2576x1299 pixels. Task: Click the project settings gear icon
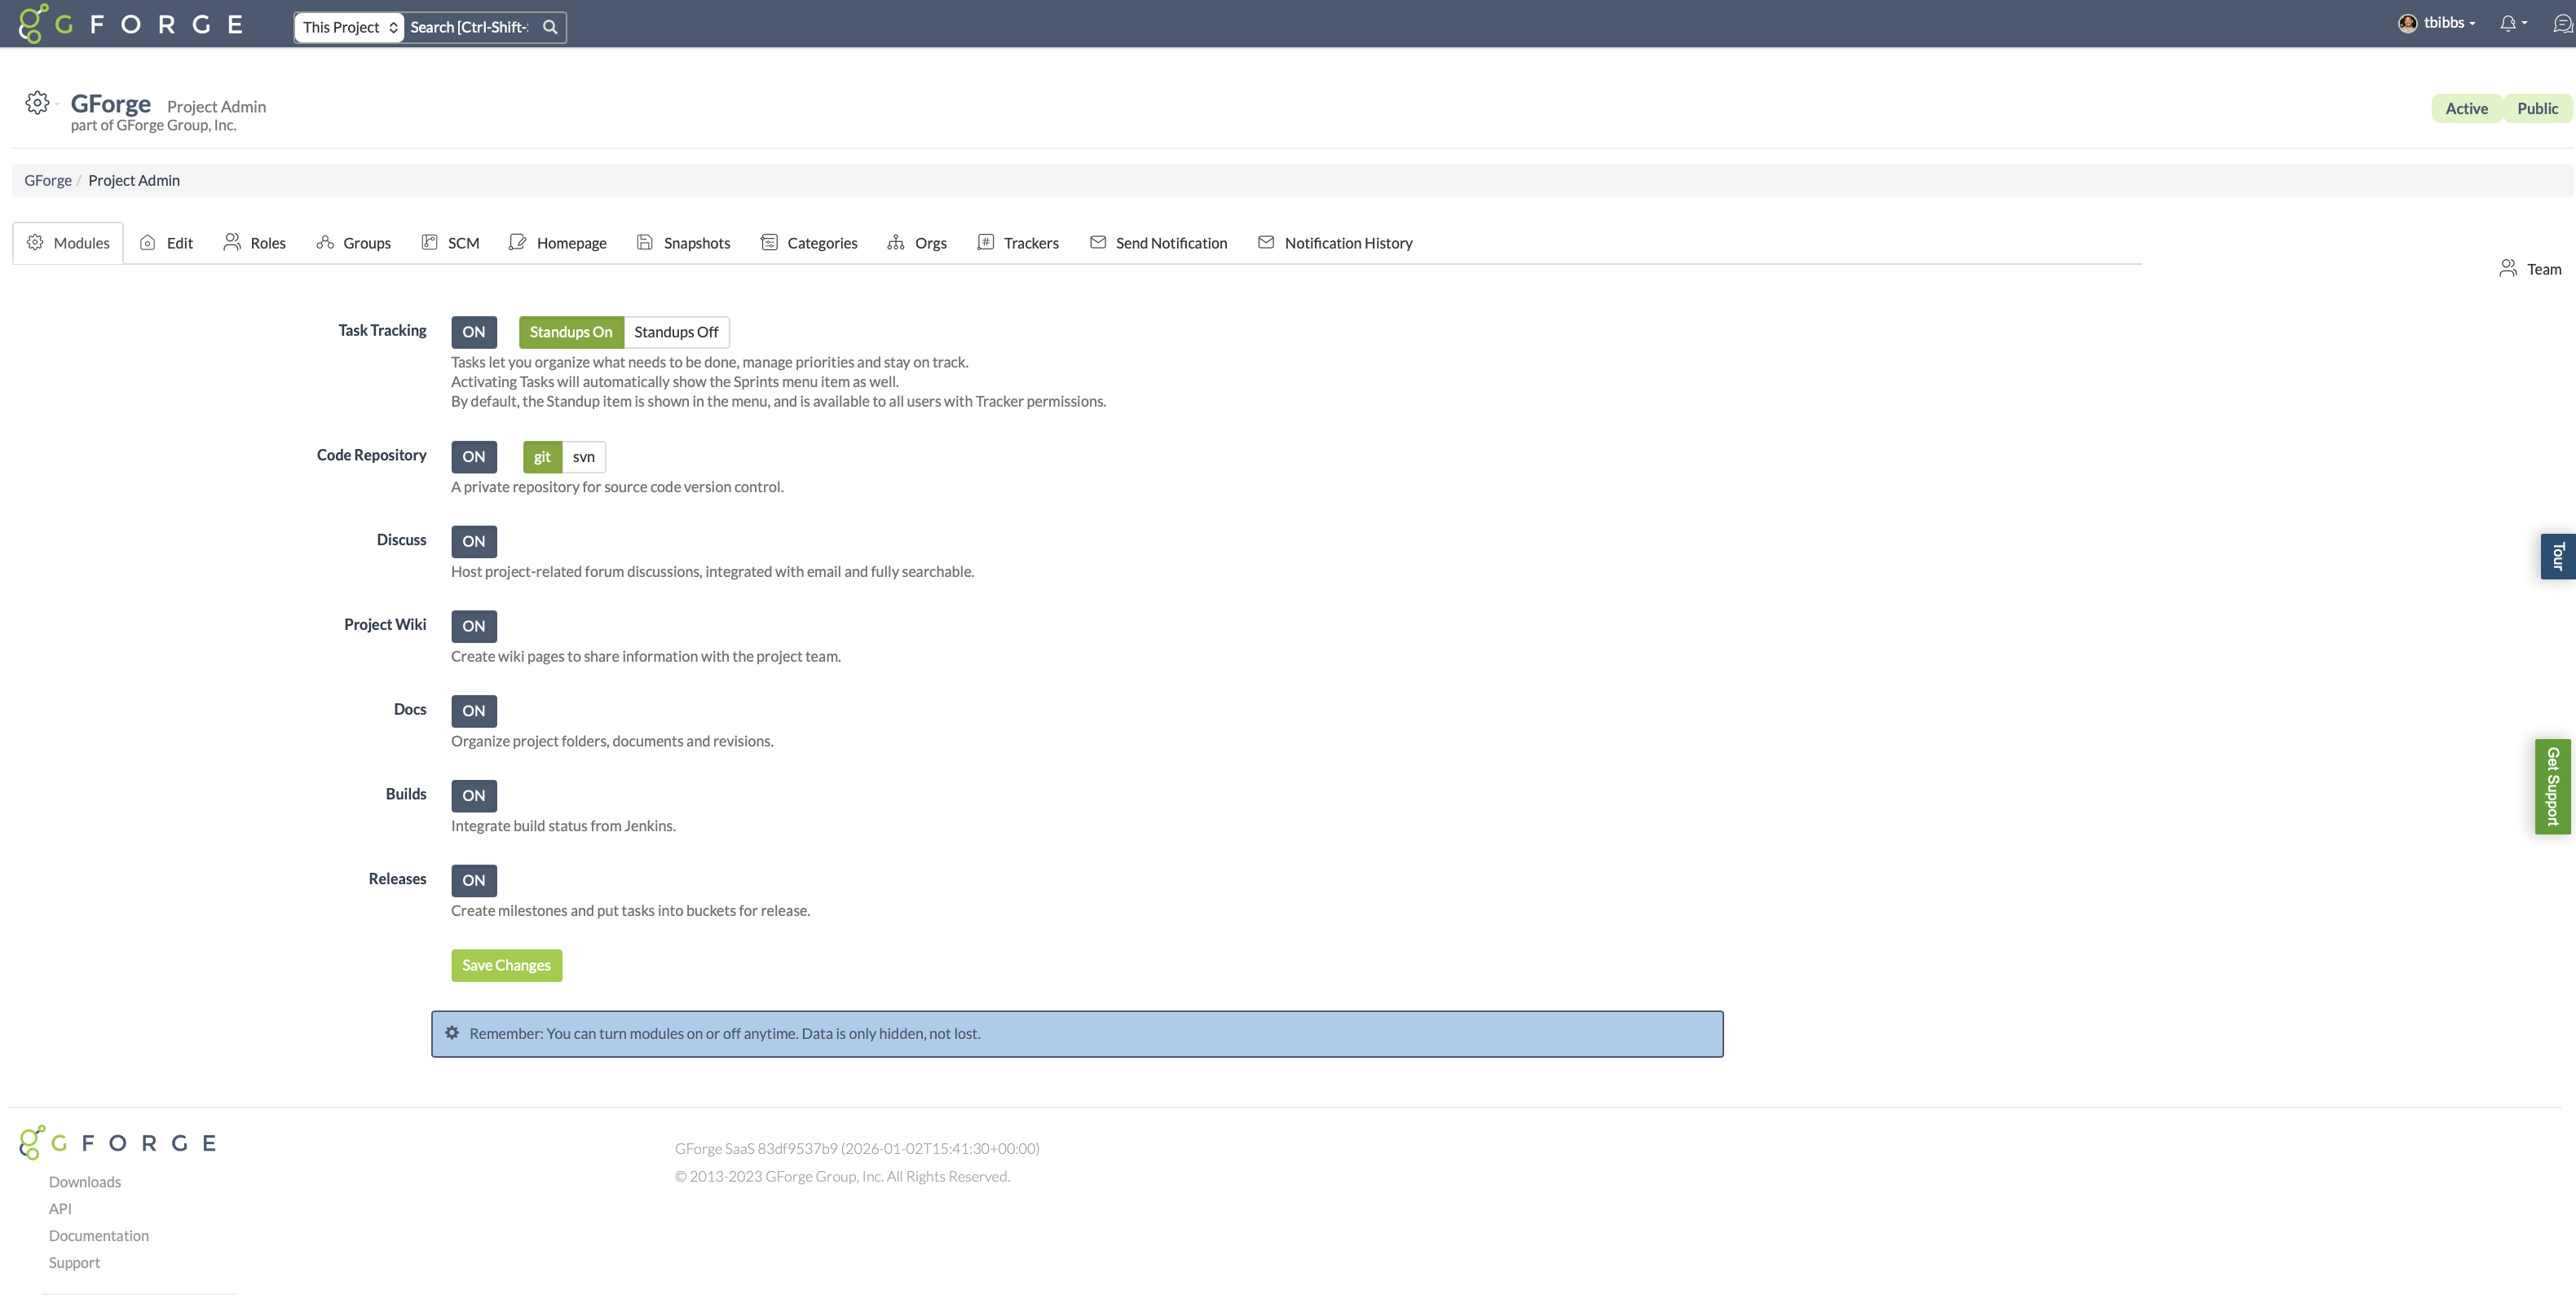tap(37, 103)
